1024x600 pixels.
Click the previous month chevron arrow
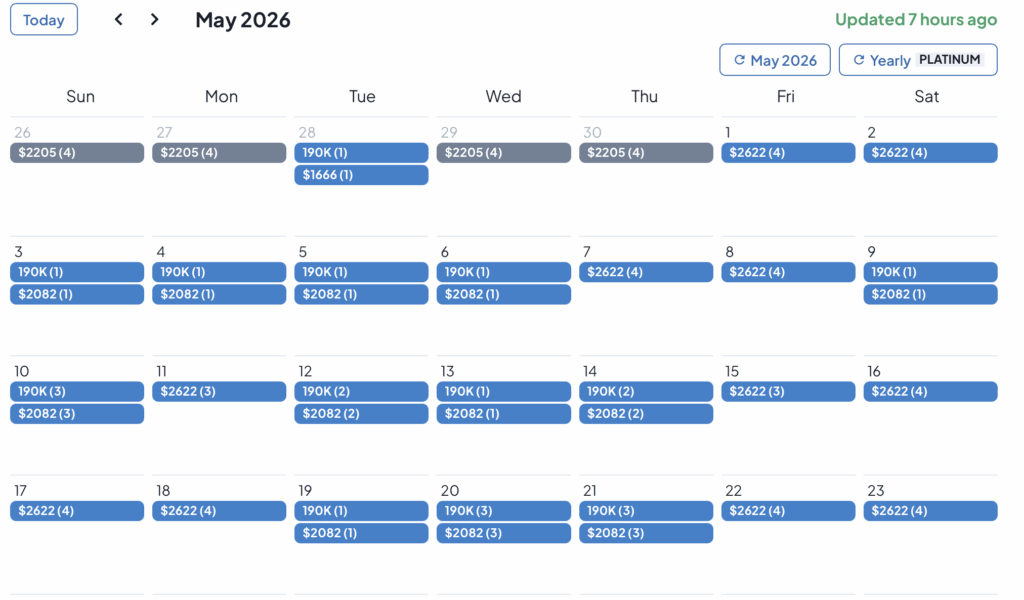coord(118,19)
